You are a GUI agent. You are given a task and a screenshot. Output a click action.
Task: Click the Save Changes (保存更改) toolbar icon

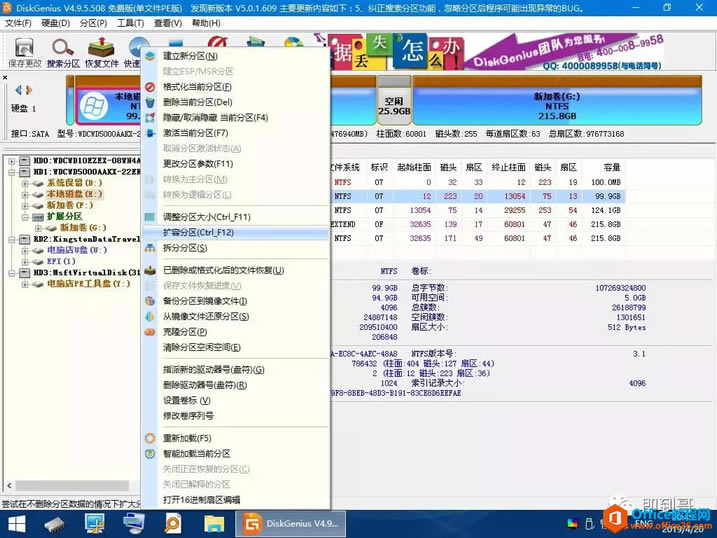(x=25, y=53)
